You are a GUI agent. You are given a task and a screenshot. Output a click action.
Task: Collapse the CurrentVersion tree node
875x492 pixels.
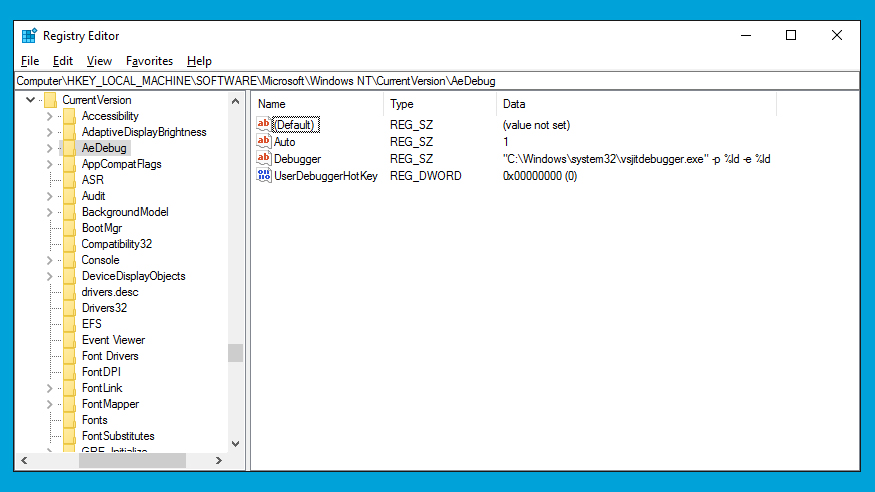point(29,100)
